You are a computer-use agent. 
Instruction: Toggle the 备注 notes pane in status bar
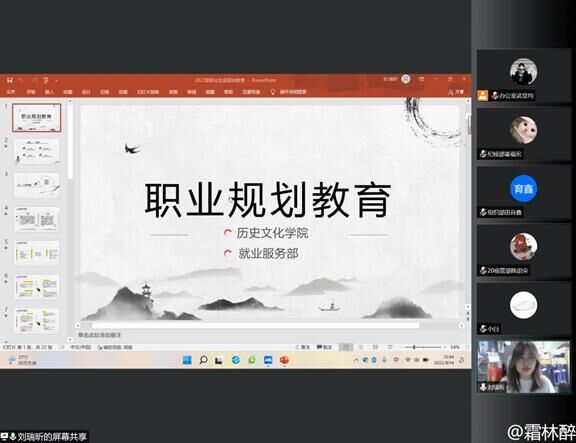click(x=302, y=347)
